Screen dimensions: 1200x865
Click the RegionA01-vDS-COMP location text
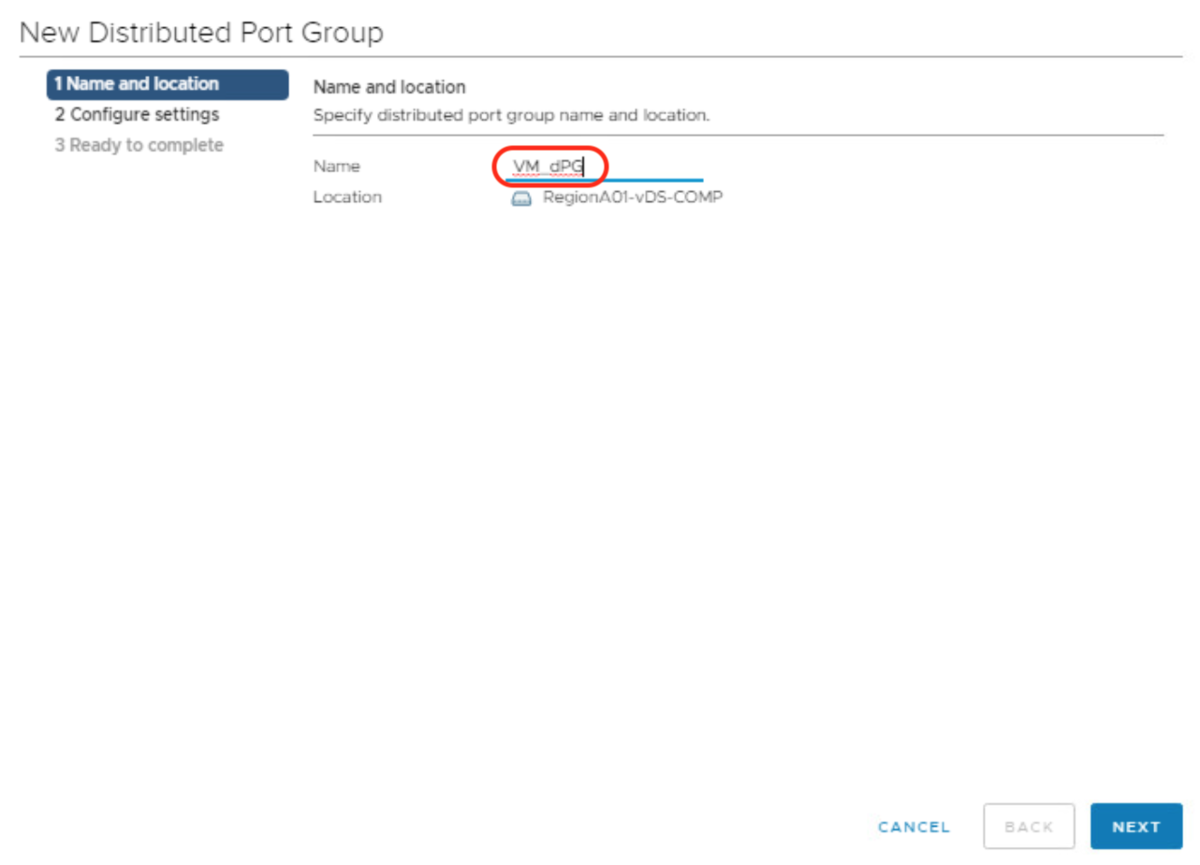[632, 197]
